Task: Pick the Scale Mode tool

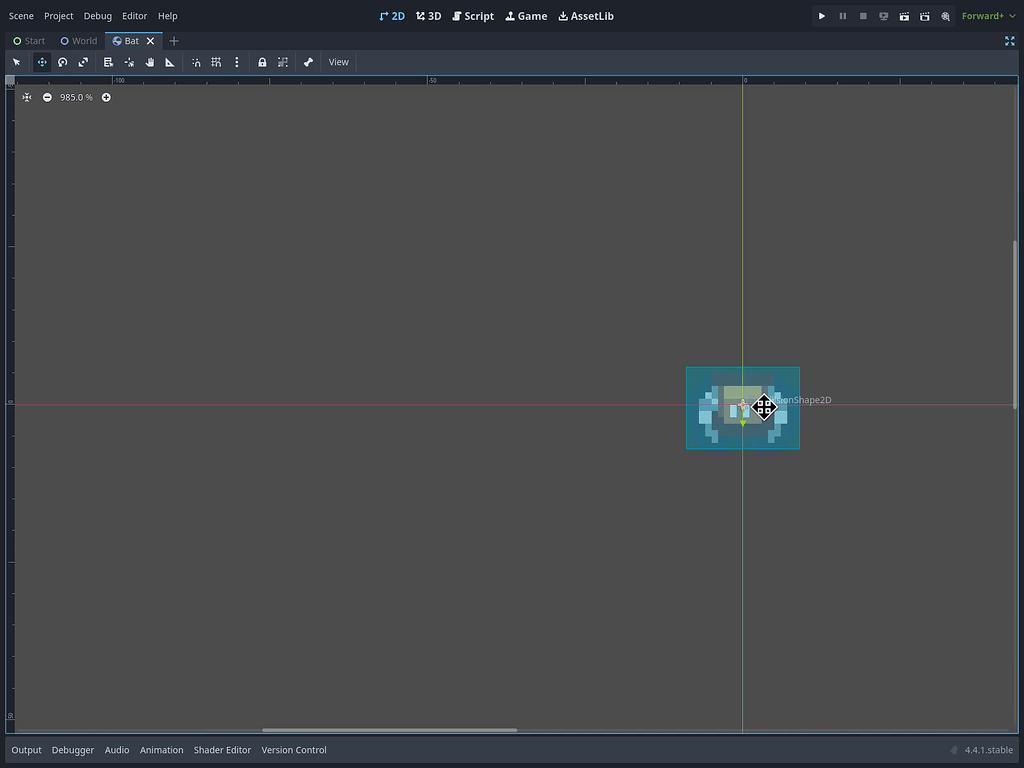Action: click(x=83, y=62)
